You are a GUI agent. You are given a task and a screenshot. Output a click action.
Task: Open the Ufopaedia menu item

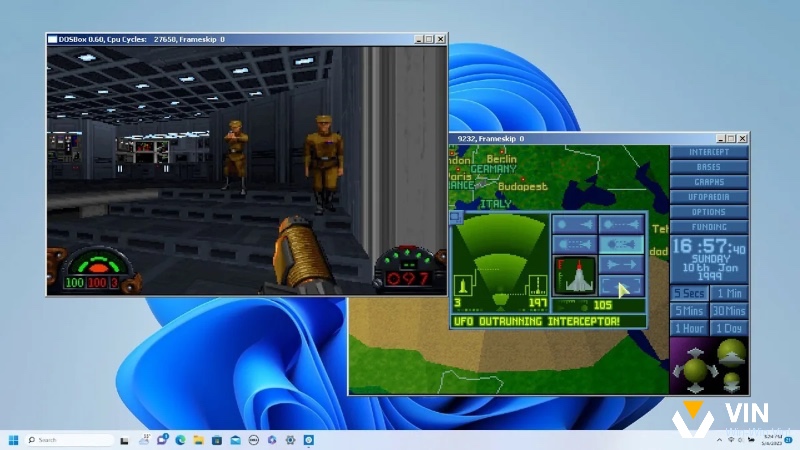click(709, 197)
